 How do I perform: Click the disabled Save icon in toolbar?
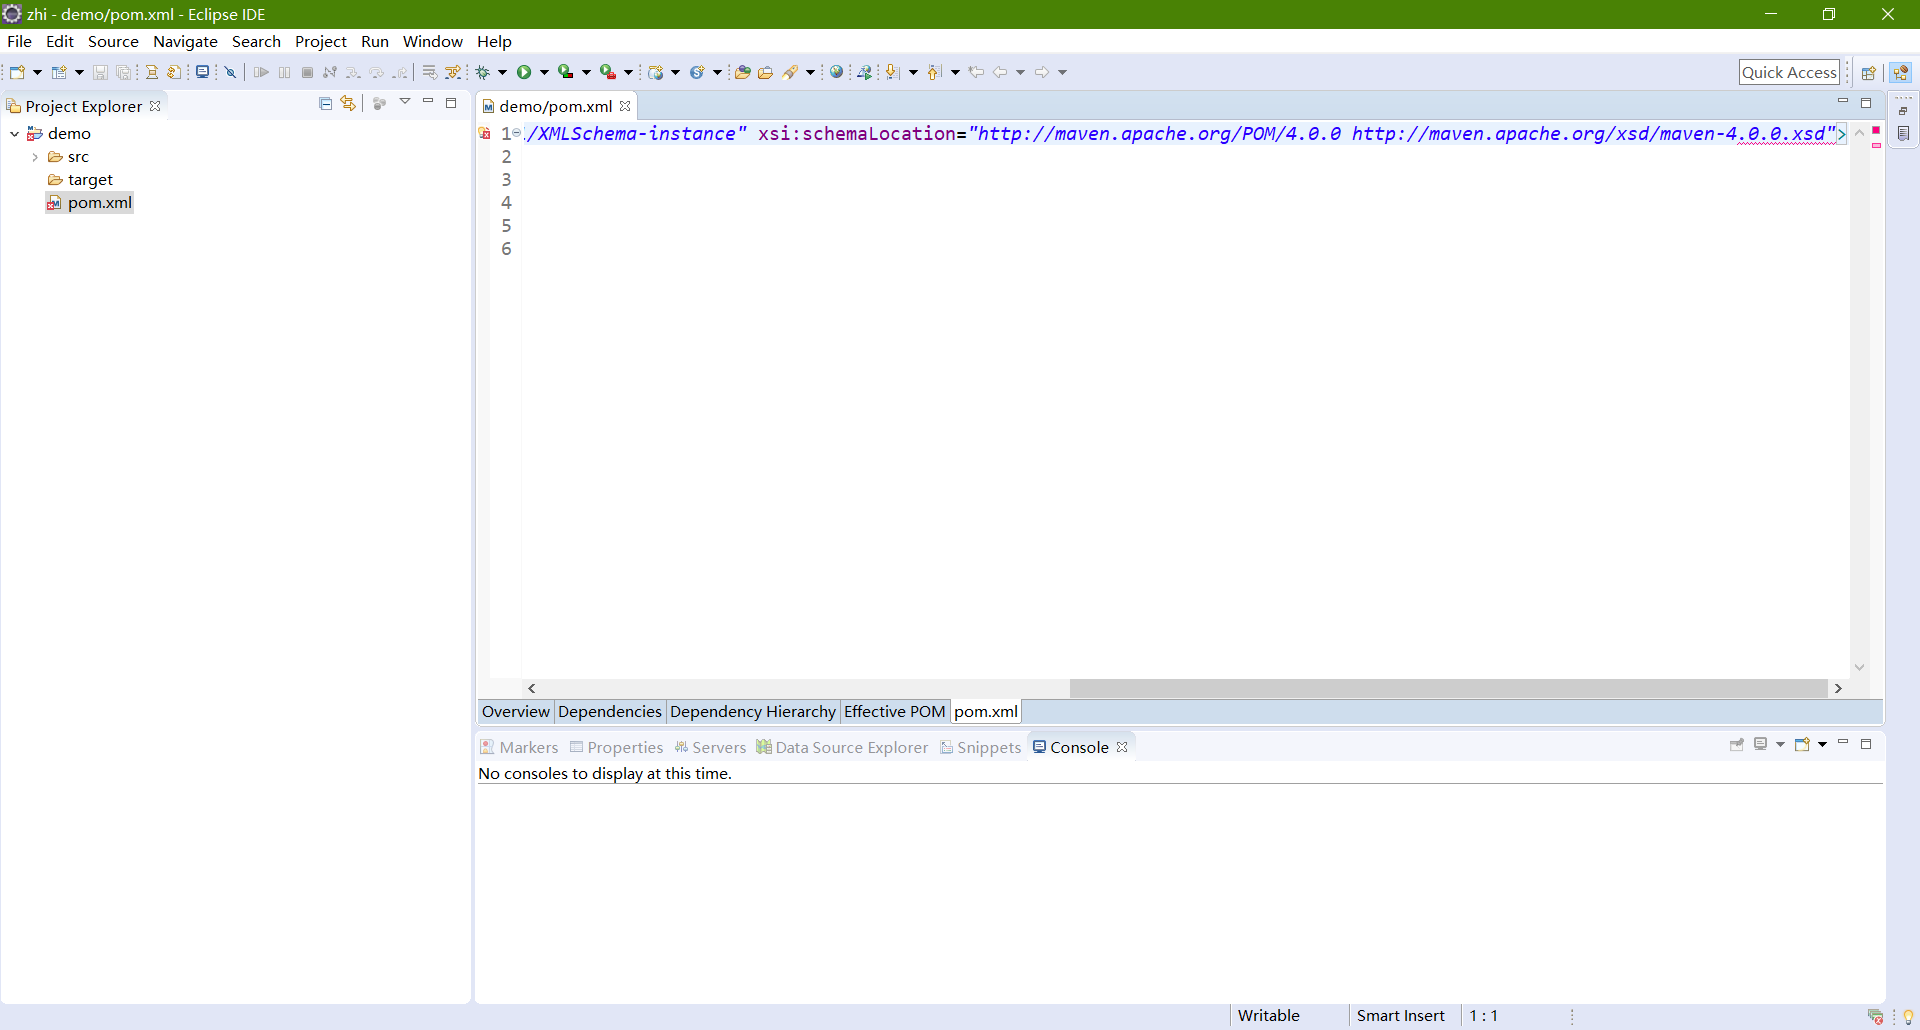[x=100, y=72]
